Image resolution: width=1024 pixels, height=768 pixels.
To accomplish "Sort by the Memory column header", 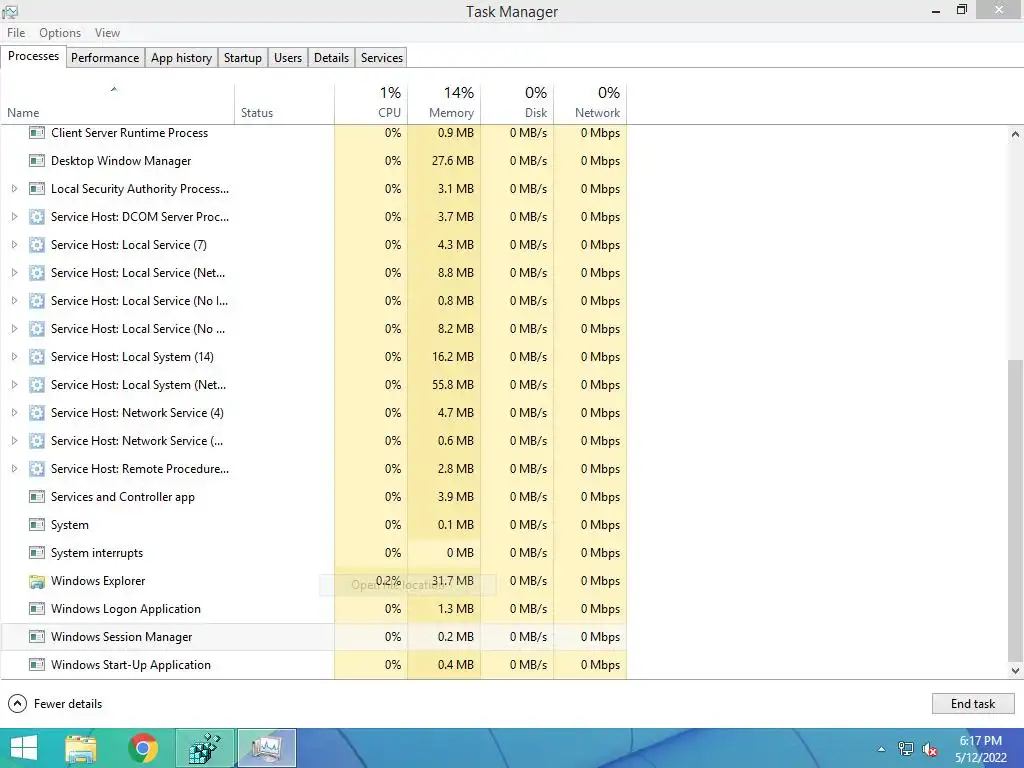I will pyautogui.click(x=444, y=104).
